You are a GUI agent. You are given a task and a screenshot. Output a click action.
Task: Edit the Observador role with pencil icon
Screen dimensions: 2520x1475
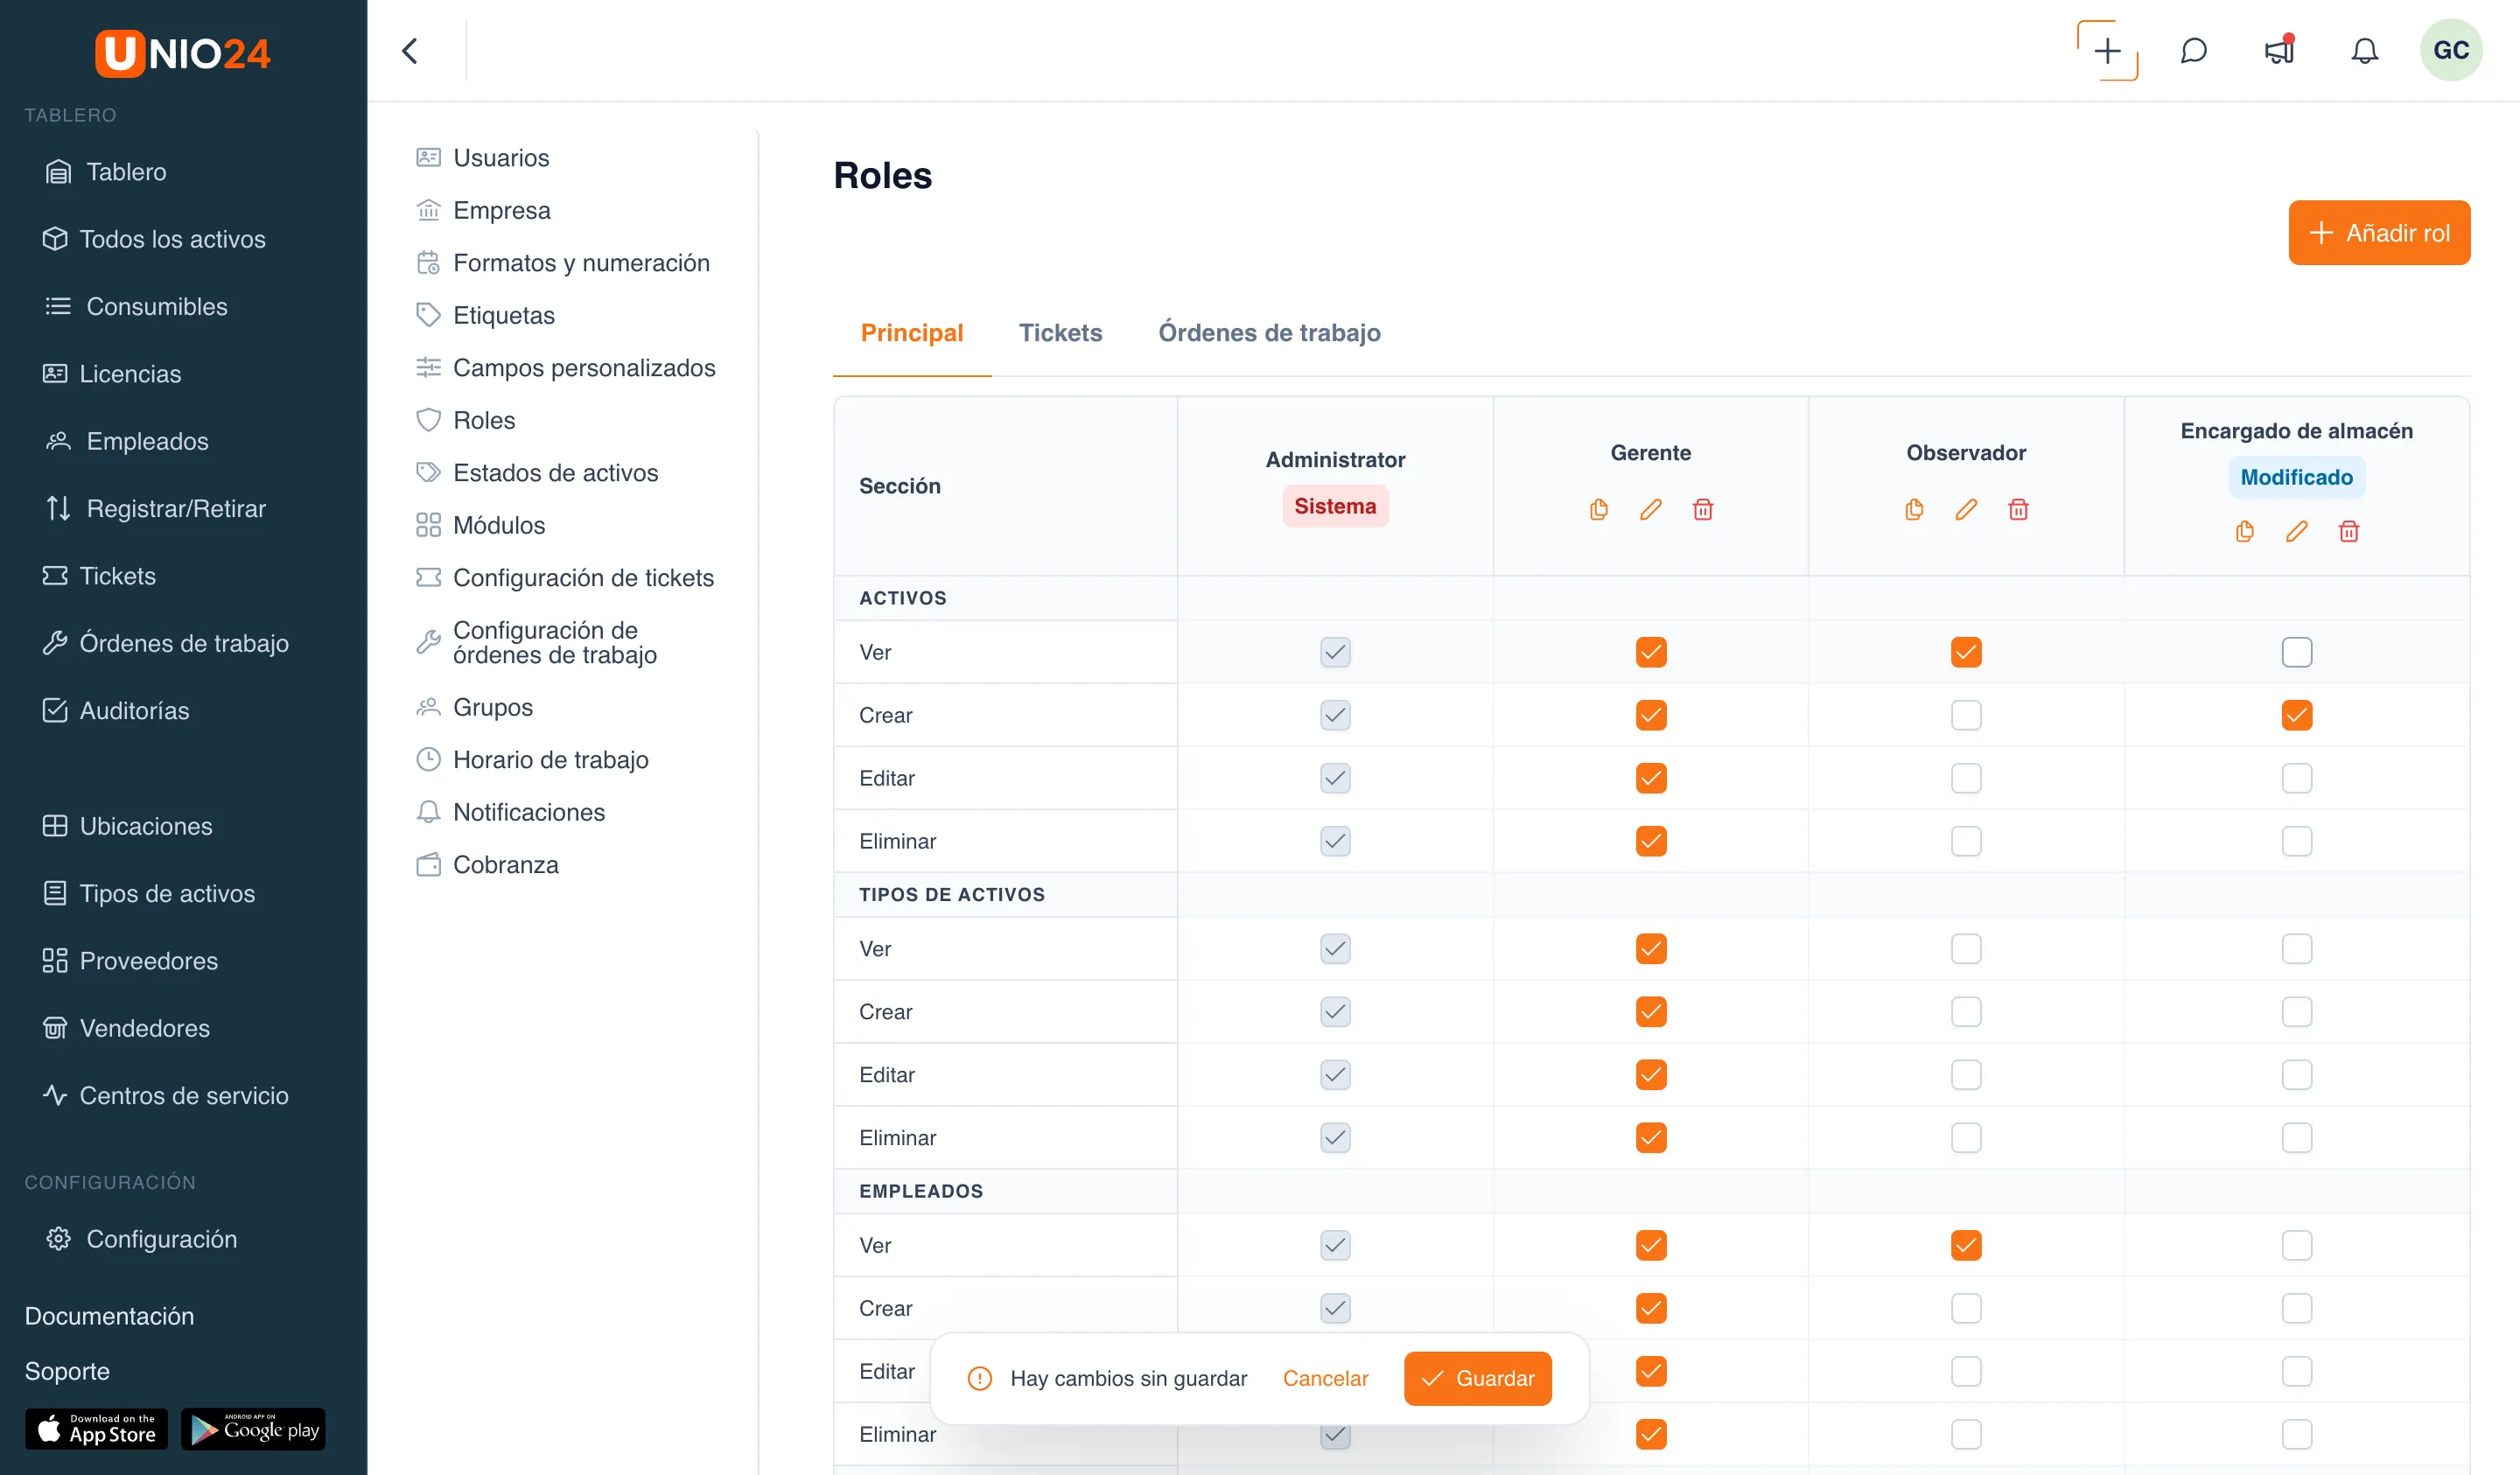[x=1966, y=510]
